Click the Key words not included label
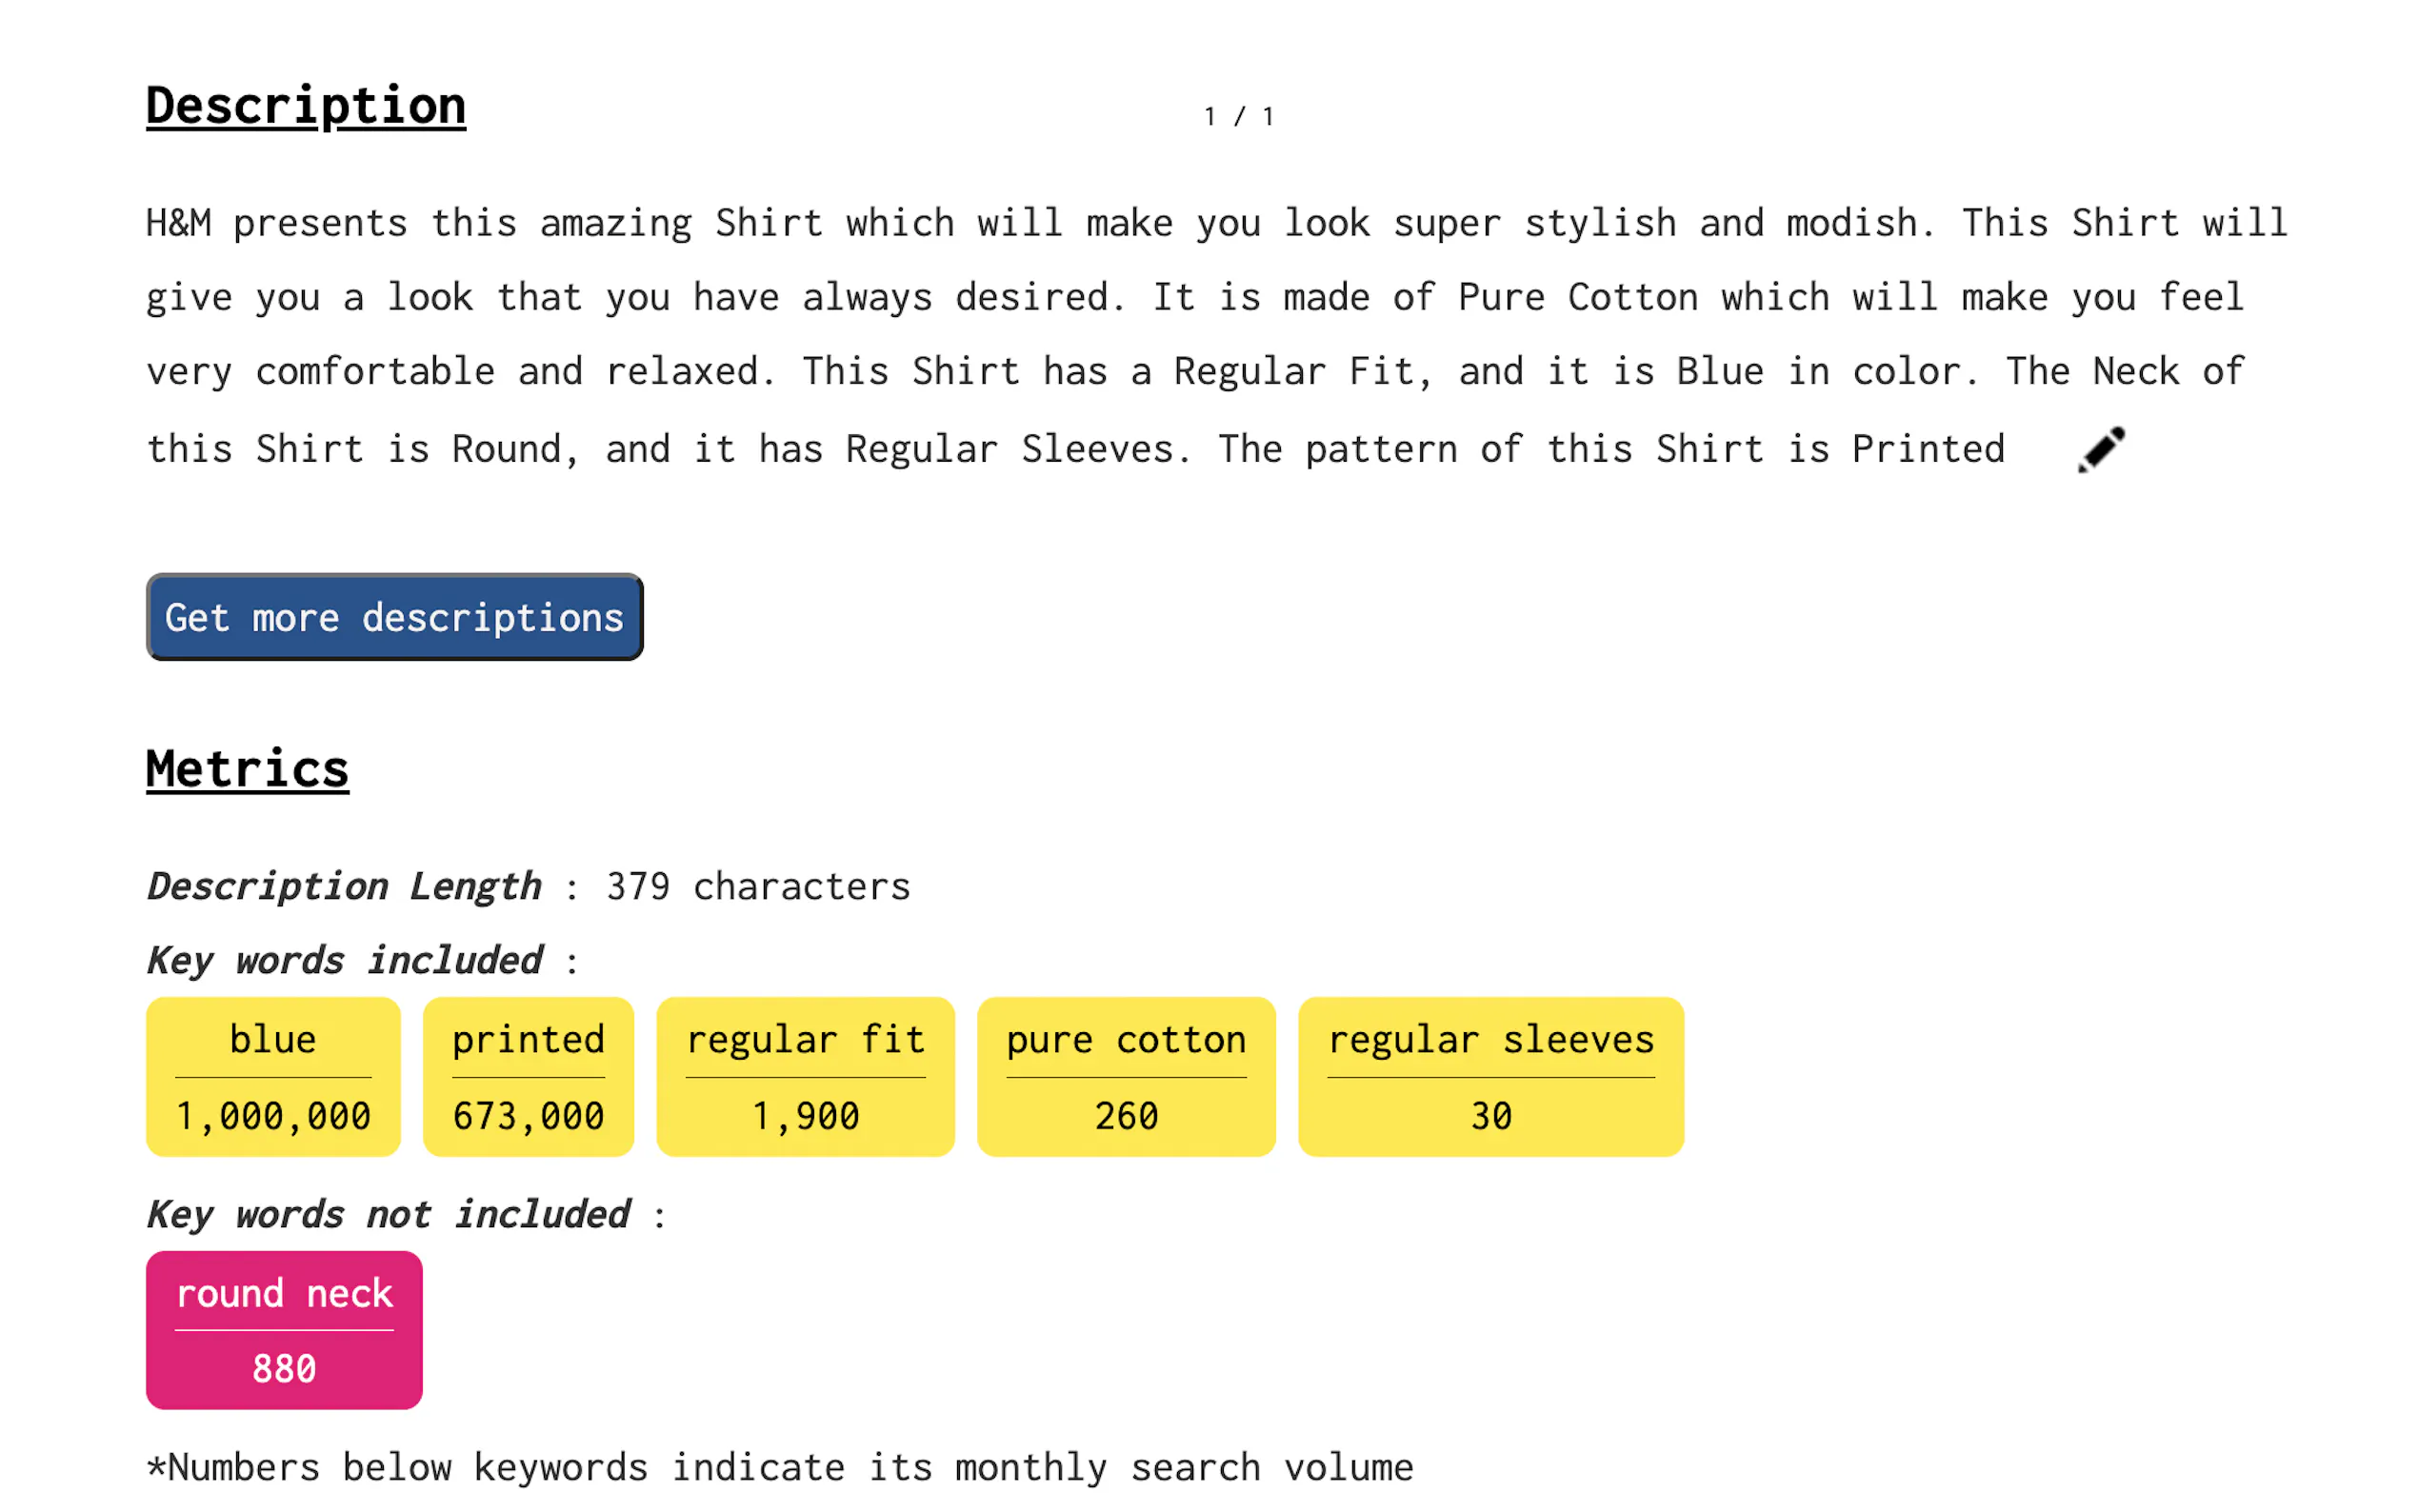This screenshot has width=2419, height=1512. tap(389, 1215)
